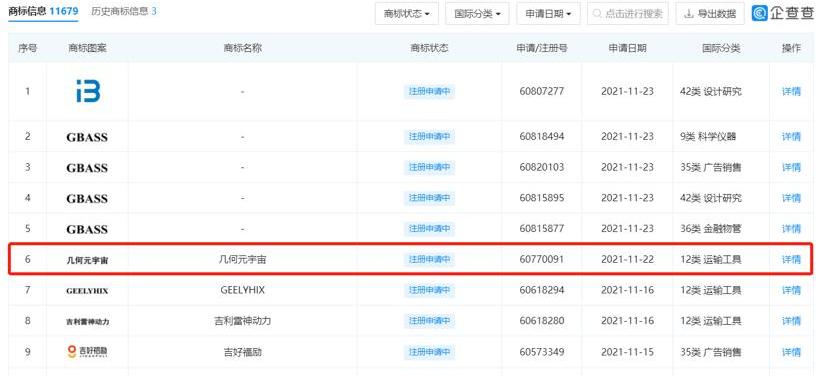This screenshot has width=820, height=376.
Task: Click the GEELYHIX trademark image
Action: pyautogui.click(x=87, y=291)
